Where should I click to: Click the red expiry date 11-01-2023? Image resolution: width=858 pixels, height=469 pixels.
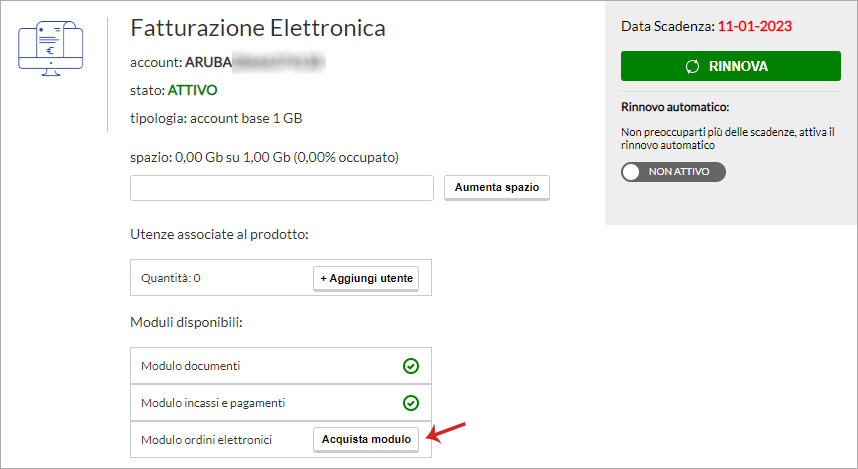coord(755,26)
